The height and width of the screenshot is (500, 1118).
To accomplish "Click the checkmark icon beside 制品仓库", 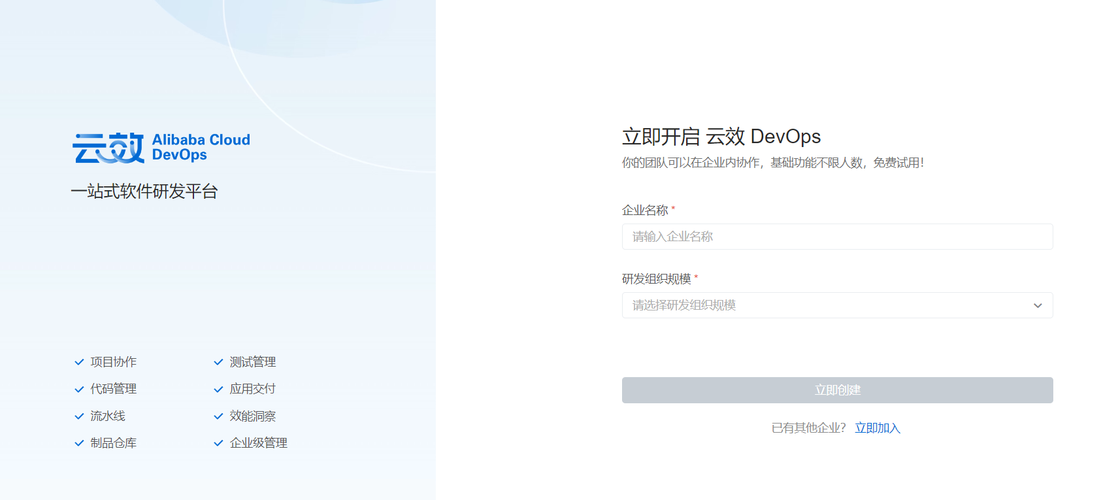I will pos(79,444).
